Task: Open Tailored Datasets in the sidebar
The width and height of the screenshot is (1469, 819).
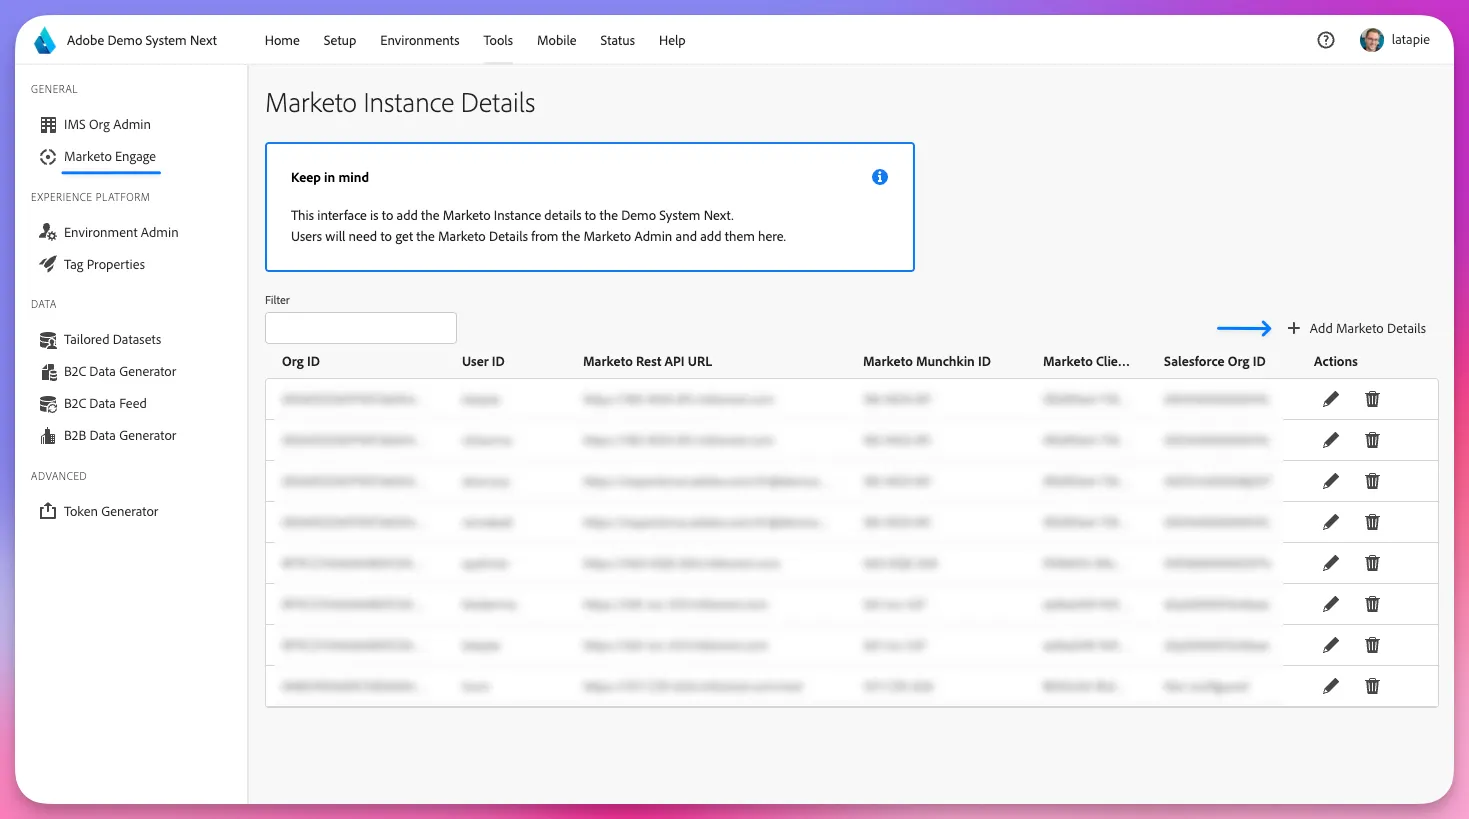Action: point(100,340)
